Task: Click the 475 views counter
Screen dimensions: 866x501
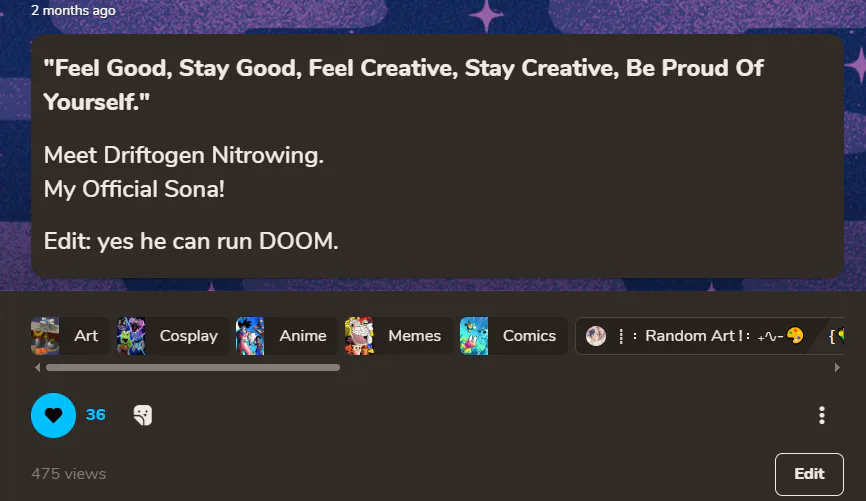Action: coord(68,474)
